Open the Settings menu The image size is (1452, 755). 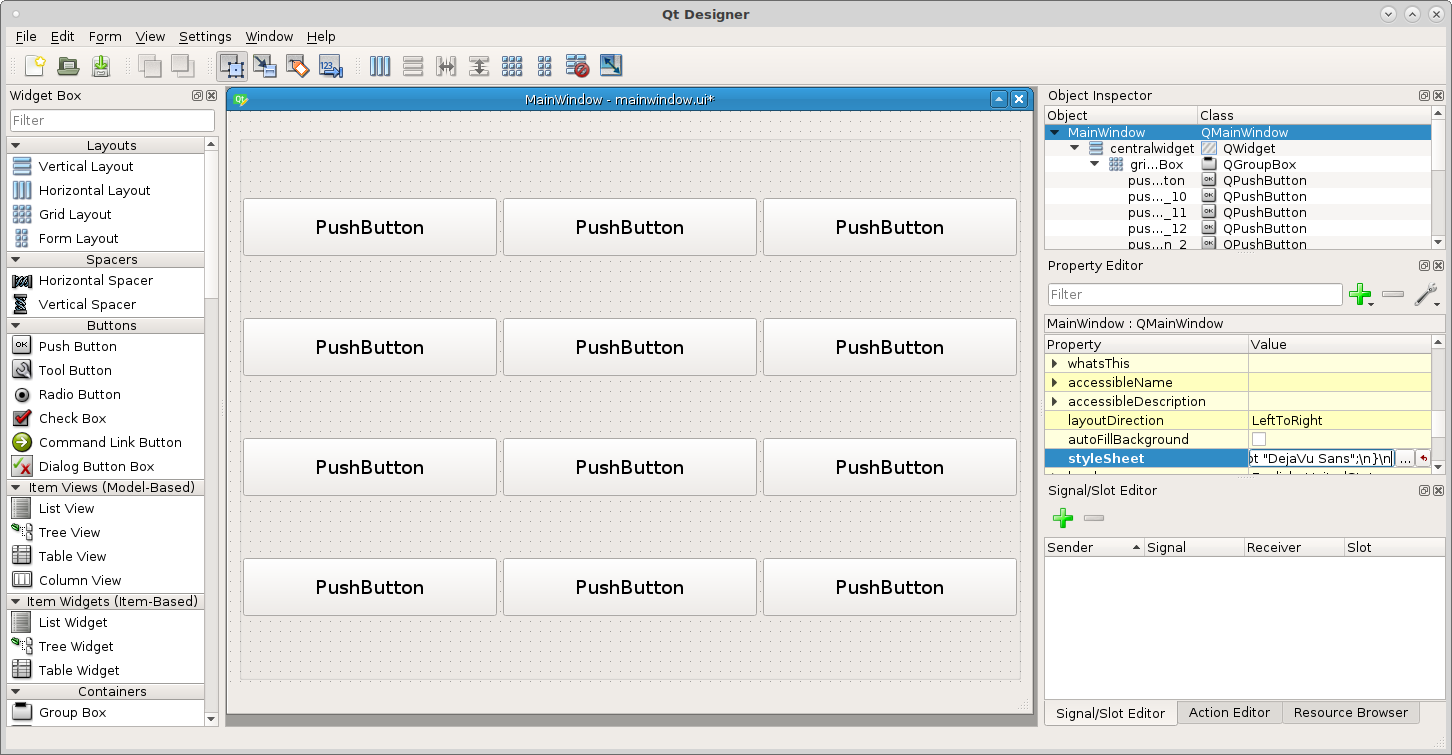point(205,36)
